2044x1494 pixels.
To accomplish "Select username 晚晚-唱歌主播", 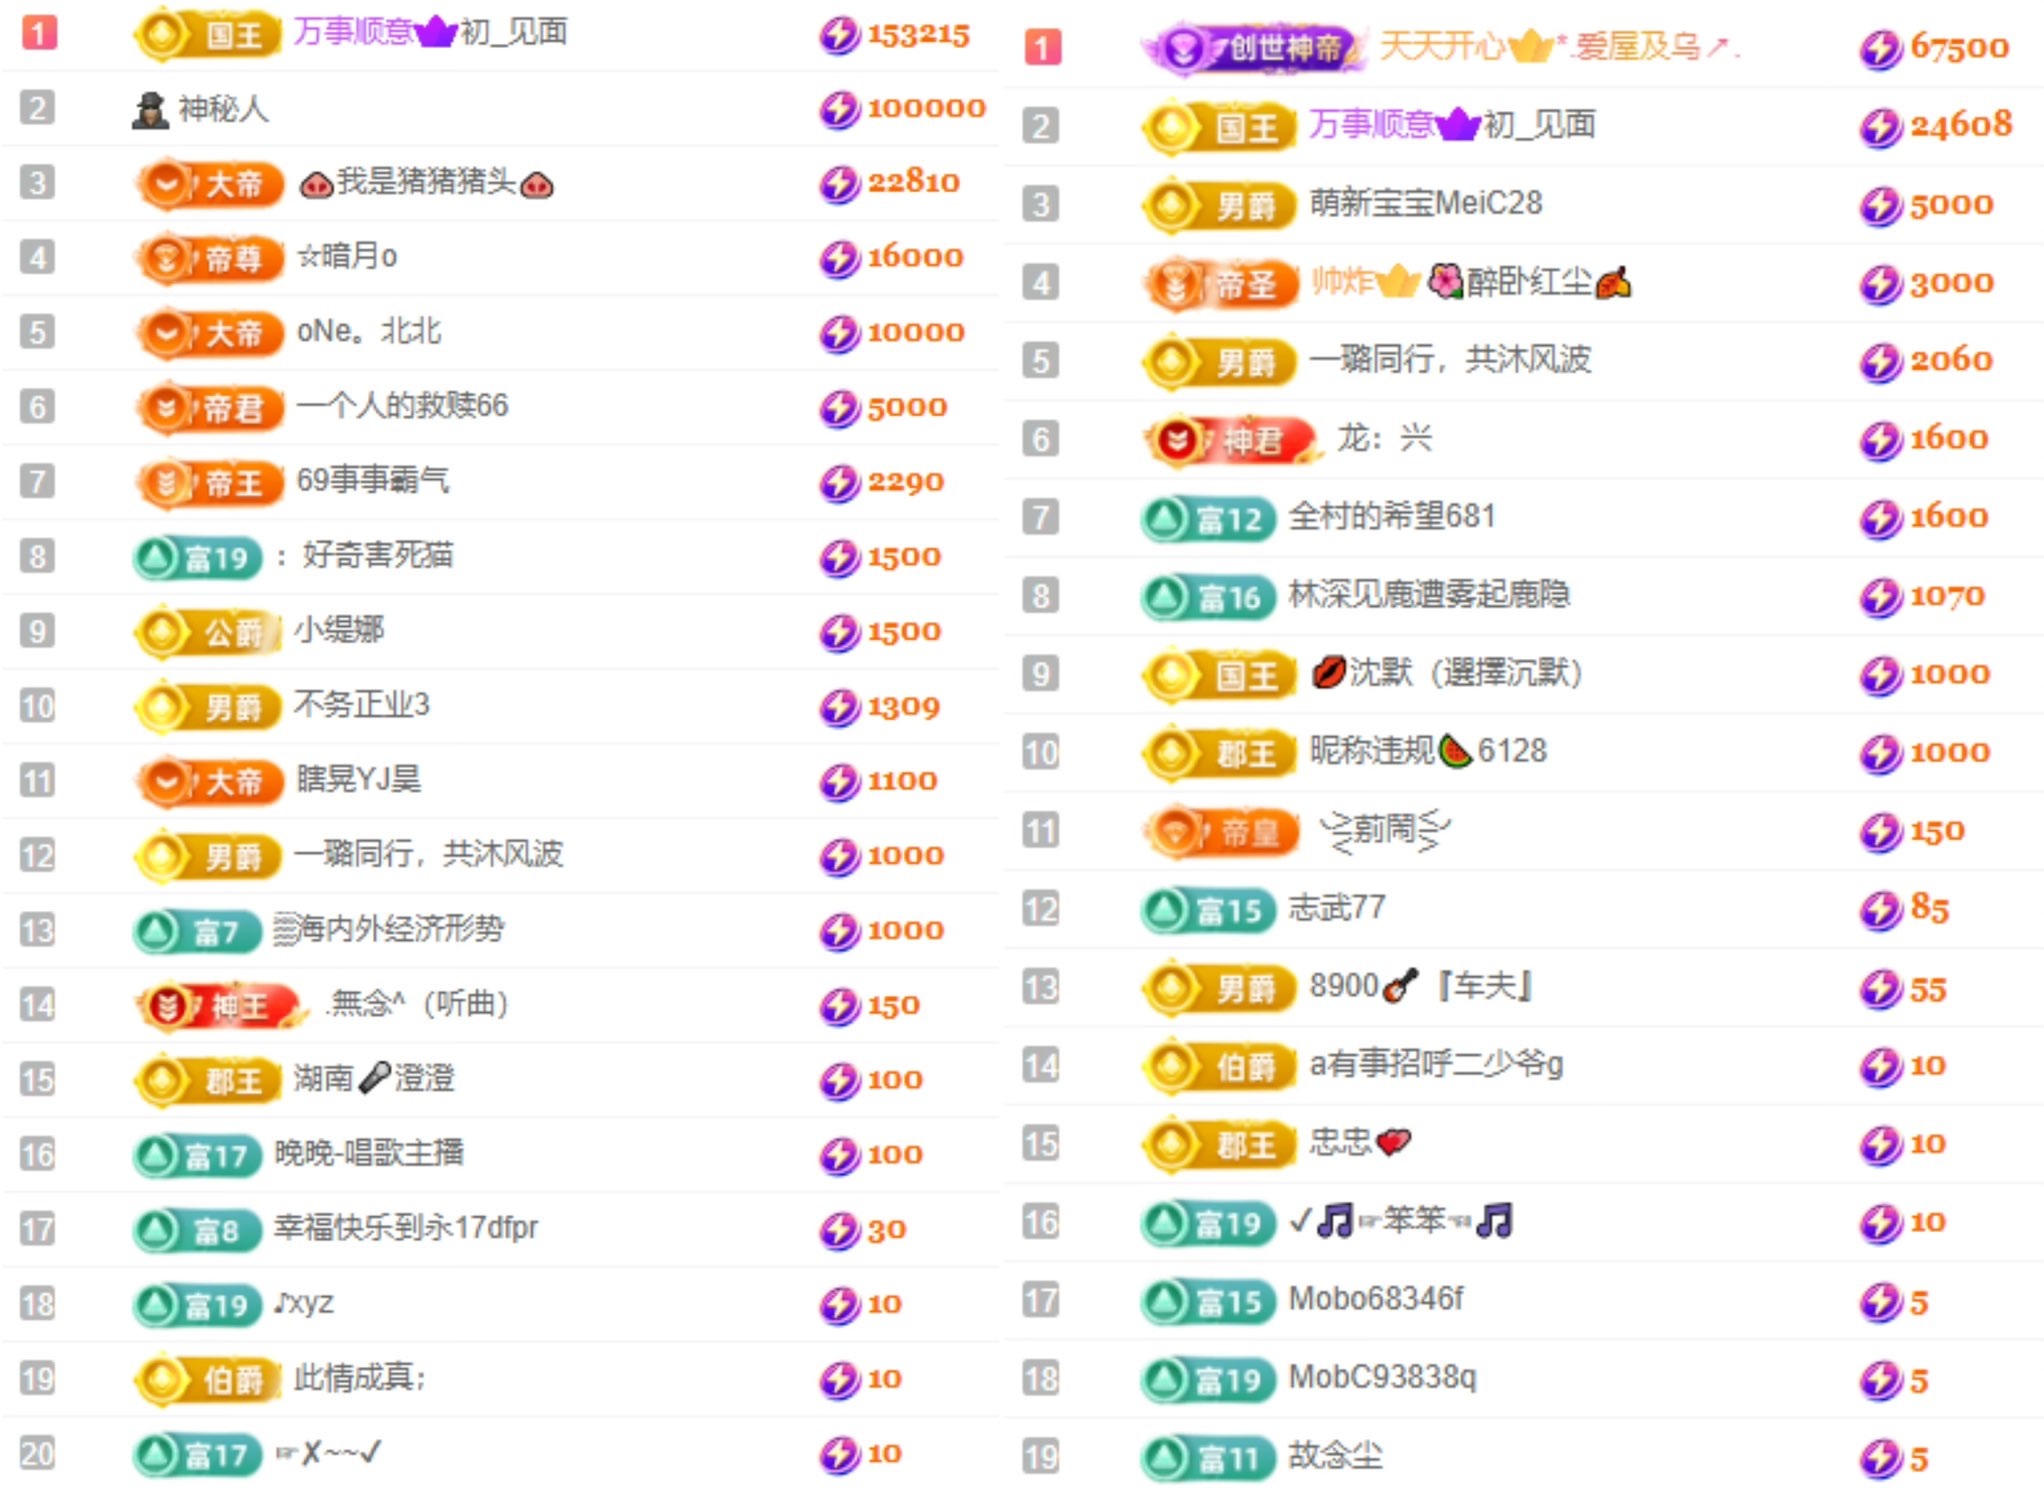I will point(369,1153).
